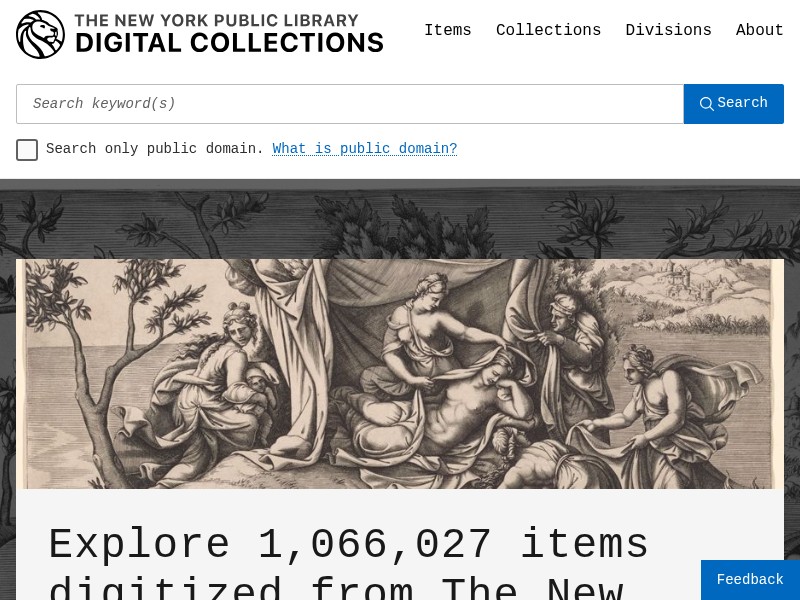Screen dimensions: 800x600
Task: Click the dark background banner above the engraving
Action: point(400,219)
